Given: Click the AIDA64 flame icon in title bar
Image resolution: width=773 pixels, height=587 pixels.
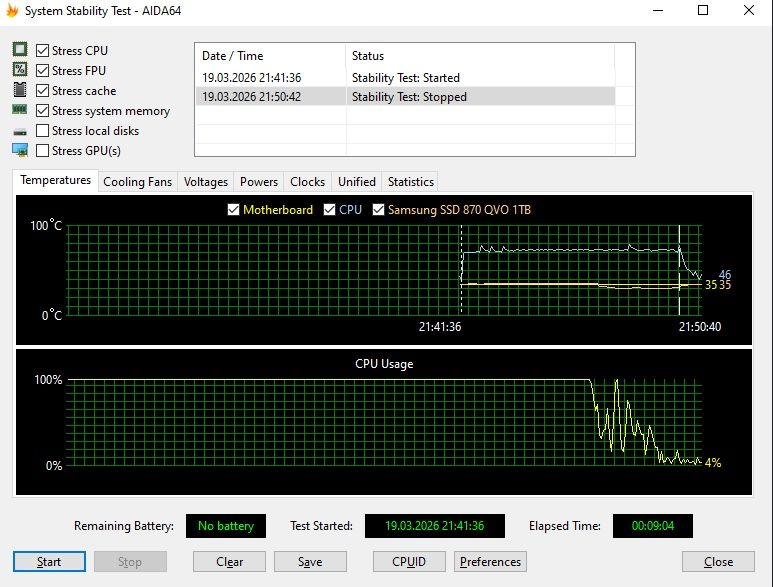Looking at the screenshot, I should (12, 10).
